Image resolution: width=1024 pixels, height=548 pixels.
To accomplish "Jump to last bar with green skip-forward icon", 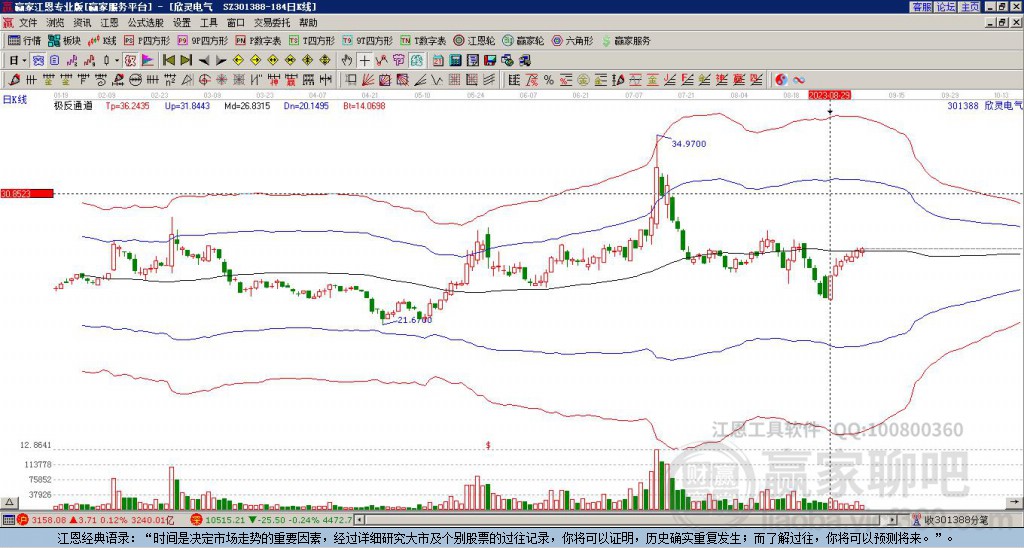I will [x=186, y=61].
